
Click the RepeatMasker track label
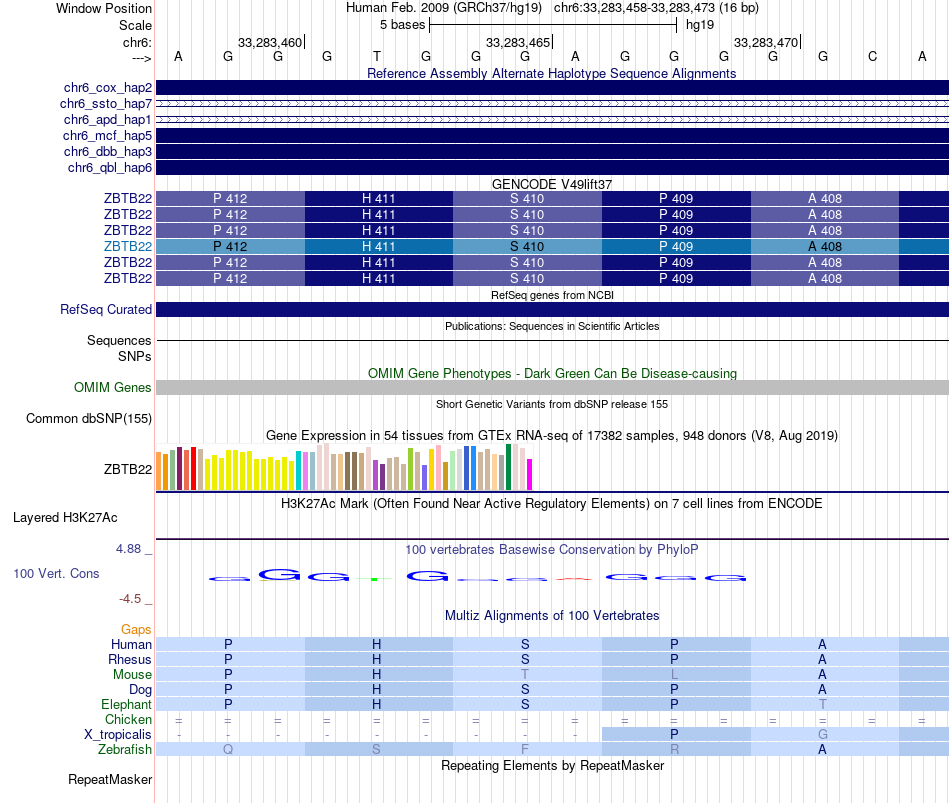(110, 779)
